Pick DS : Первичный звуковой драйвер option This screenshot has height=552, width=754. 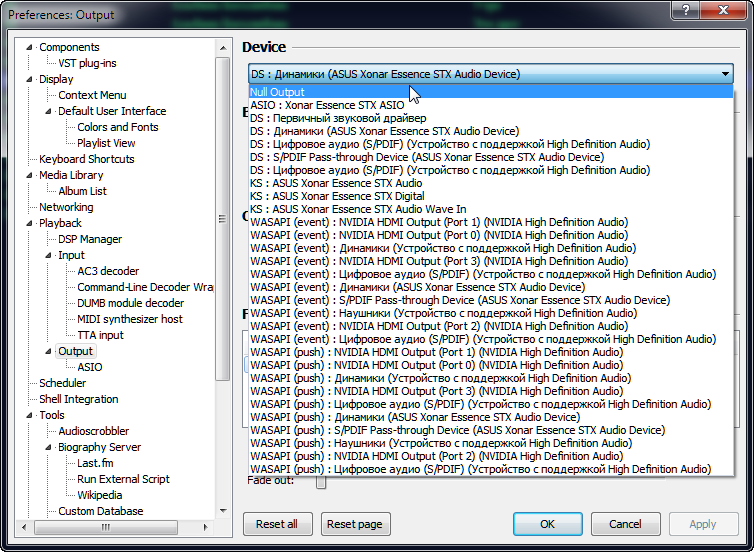338,118
